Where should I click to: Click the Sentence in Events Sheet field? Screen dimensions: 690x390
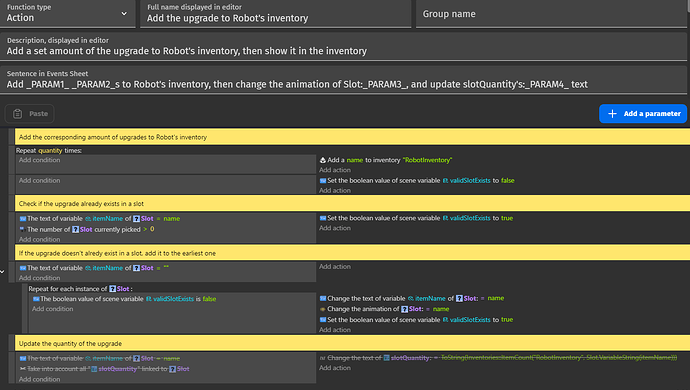pos(344,80)
